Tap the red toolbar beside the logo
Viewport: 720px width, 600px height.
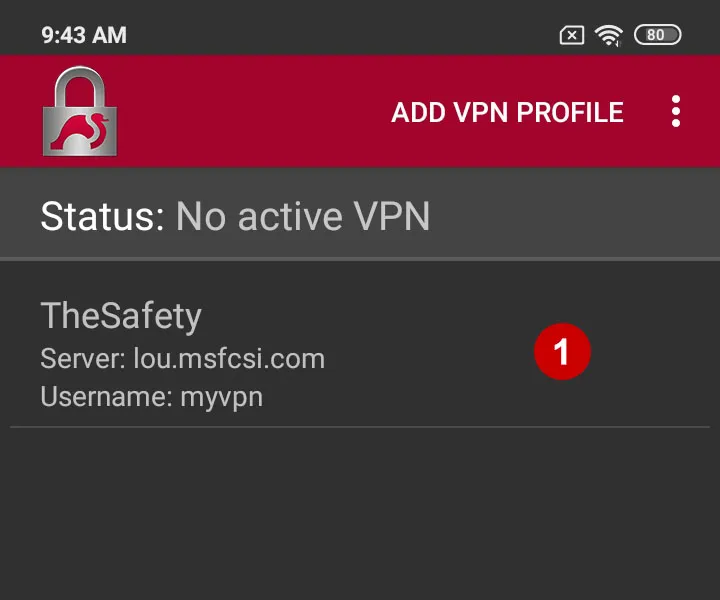pyautogui.click(x=253, y=111)
